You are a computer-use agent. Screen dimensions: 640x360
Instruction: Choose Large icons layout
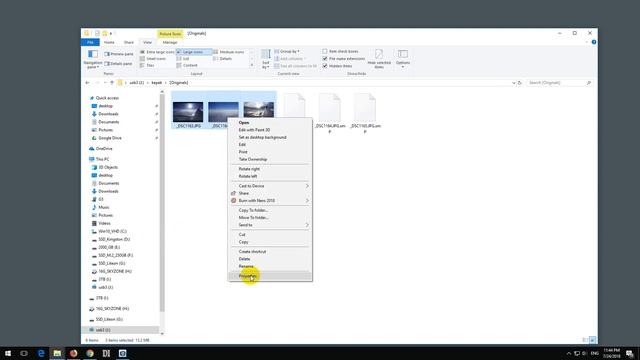[194, 52]
